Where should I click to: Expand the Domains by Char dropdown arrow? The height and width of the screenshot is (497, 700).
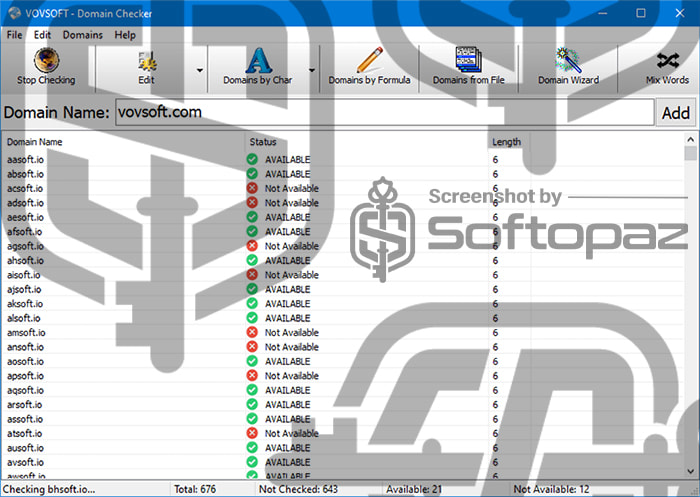point(312,70)
